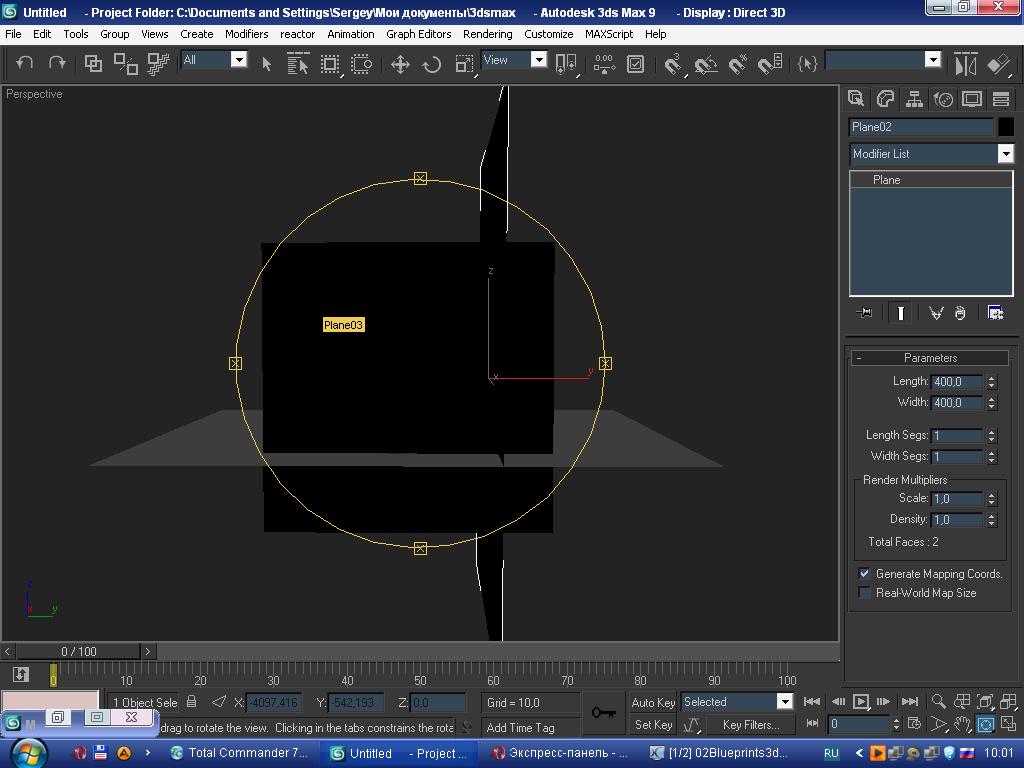Expand the Modifier List dropdown
1024x768 pixels.
click(1005, 154)
